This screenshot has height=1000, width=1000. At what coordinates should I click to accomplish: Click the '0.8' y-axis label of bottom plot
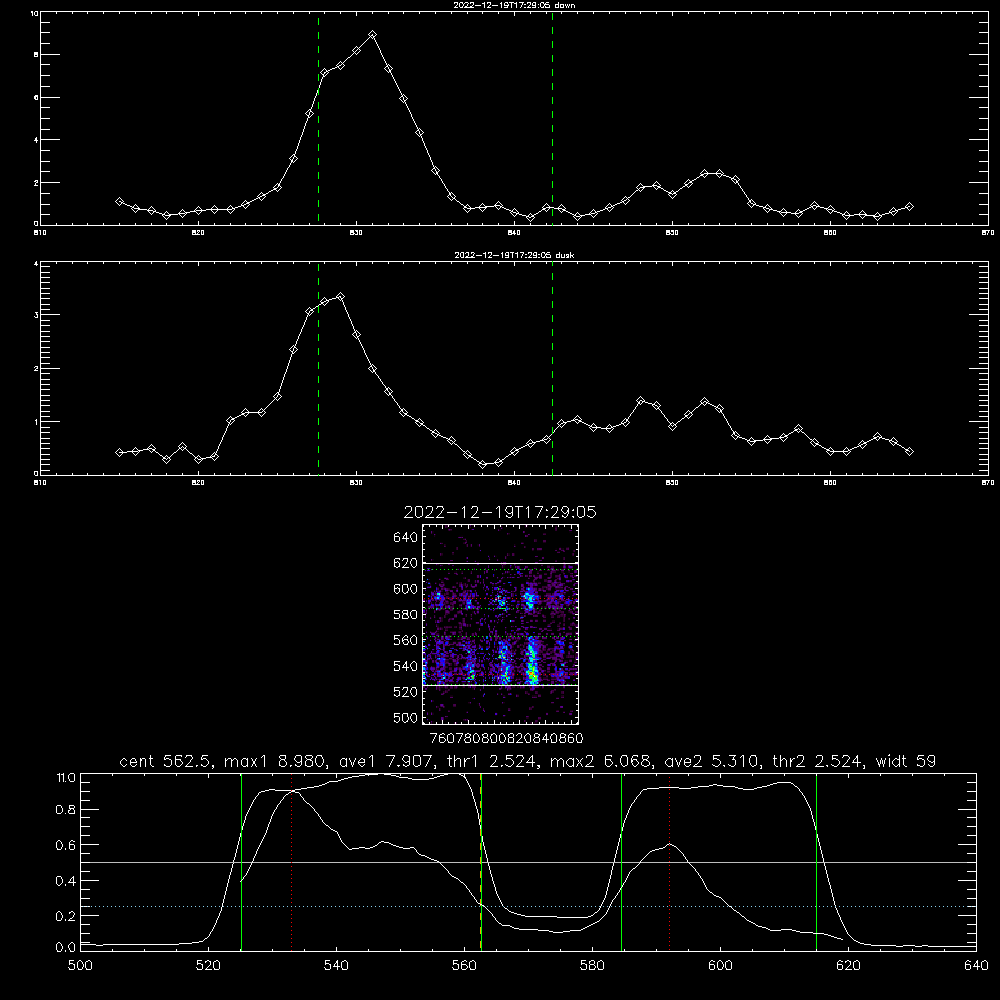click(x=66, y=810)
